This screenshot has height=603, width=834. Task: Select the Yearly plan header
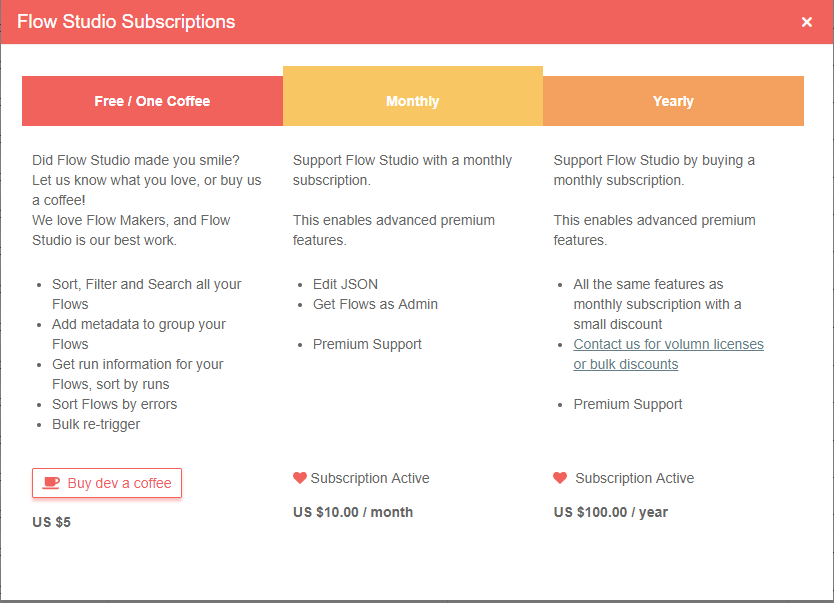tap(673, 101)
